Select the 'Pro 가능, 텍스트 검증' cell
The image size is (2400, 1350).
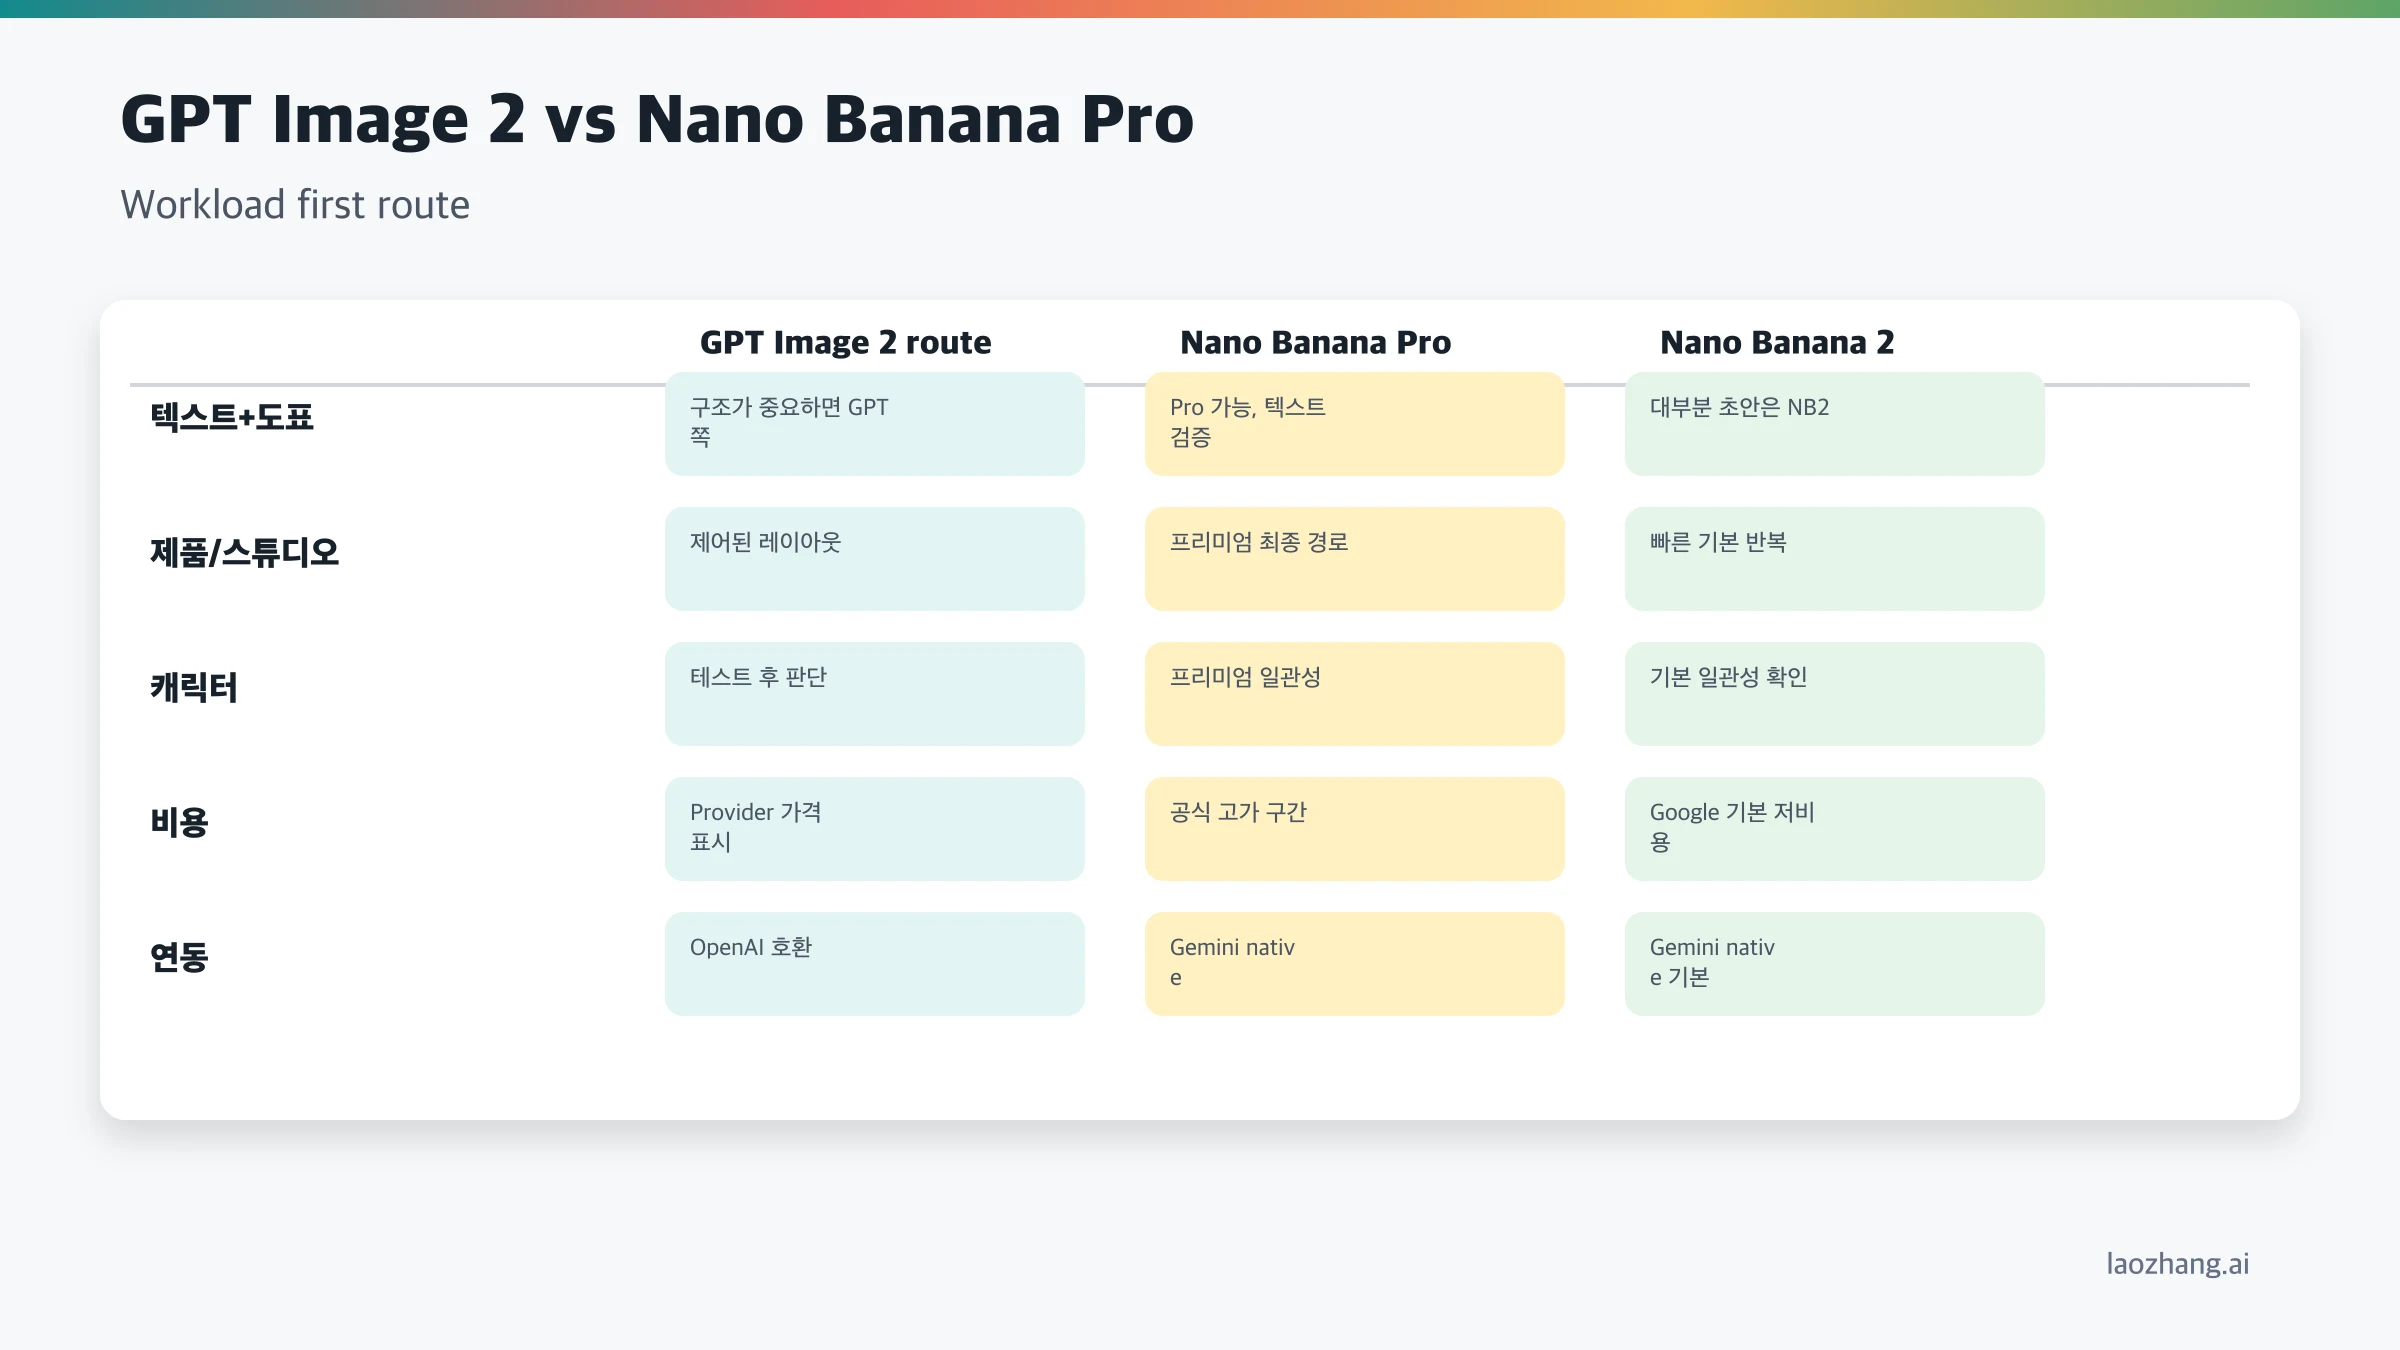[1354, 424]
